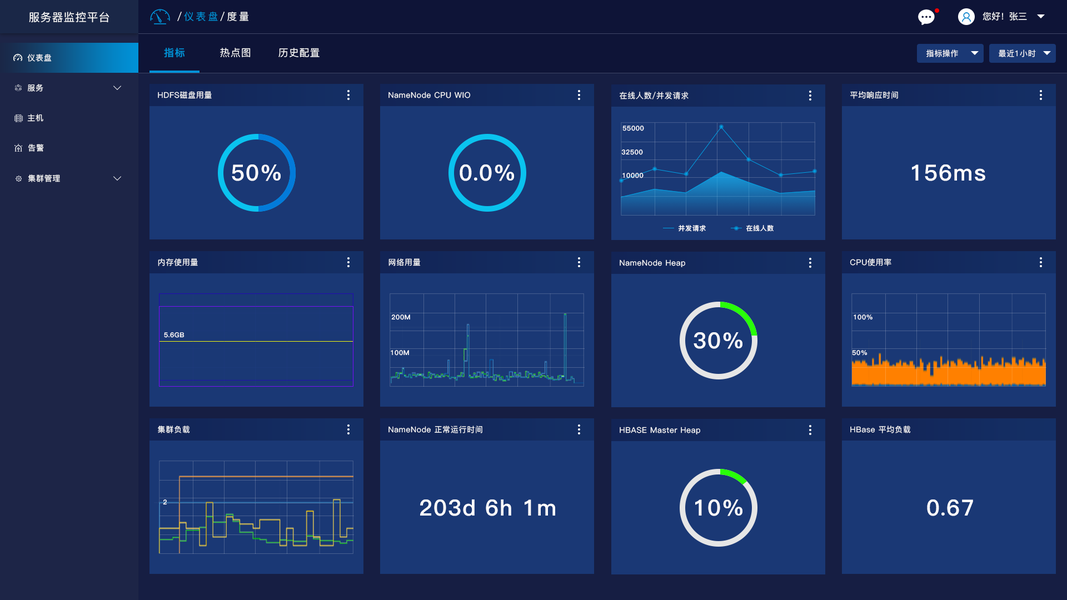
Task: Click the HBase 平均负载 card title
Action: (880, 429)
